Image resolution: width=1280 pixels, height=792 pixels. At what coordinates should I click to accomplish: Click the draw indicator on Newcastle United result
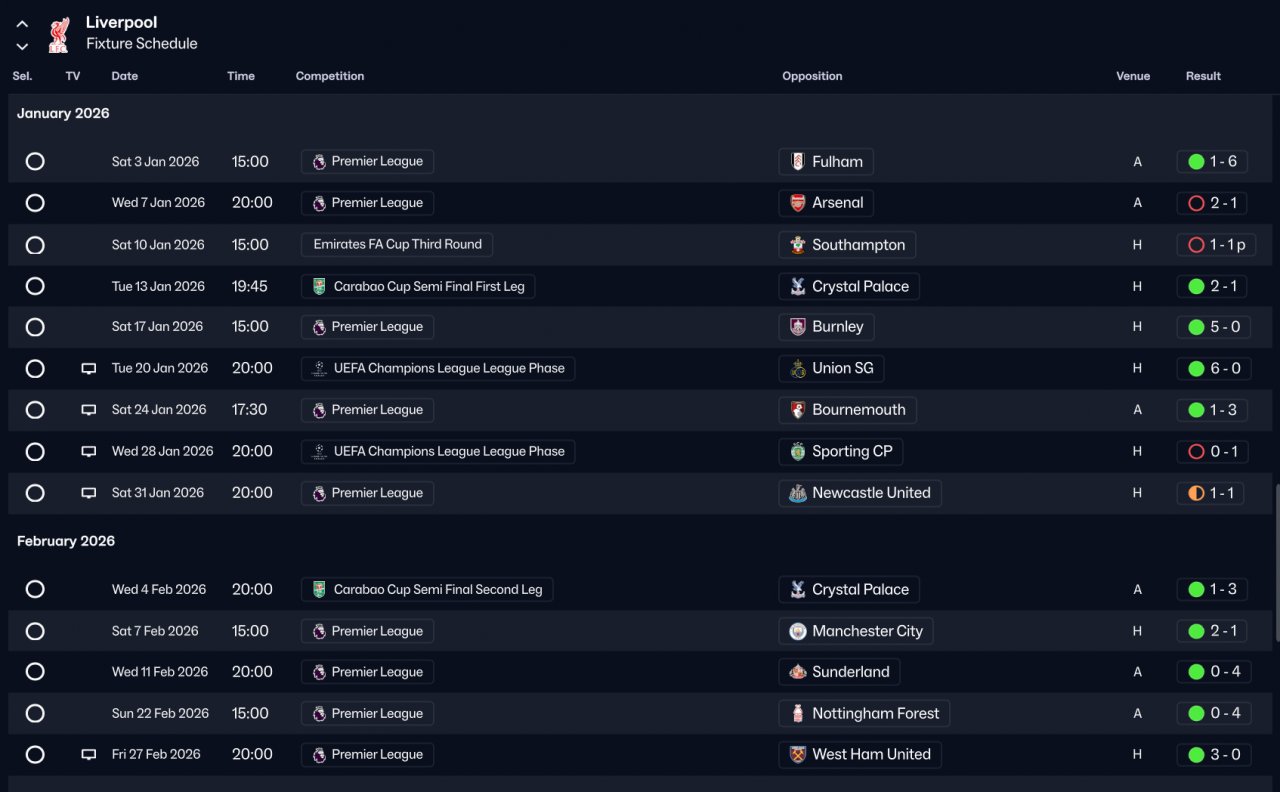(x=1196, y=493)
